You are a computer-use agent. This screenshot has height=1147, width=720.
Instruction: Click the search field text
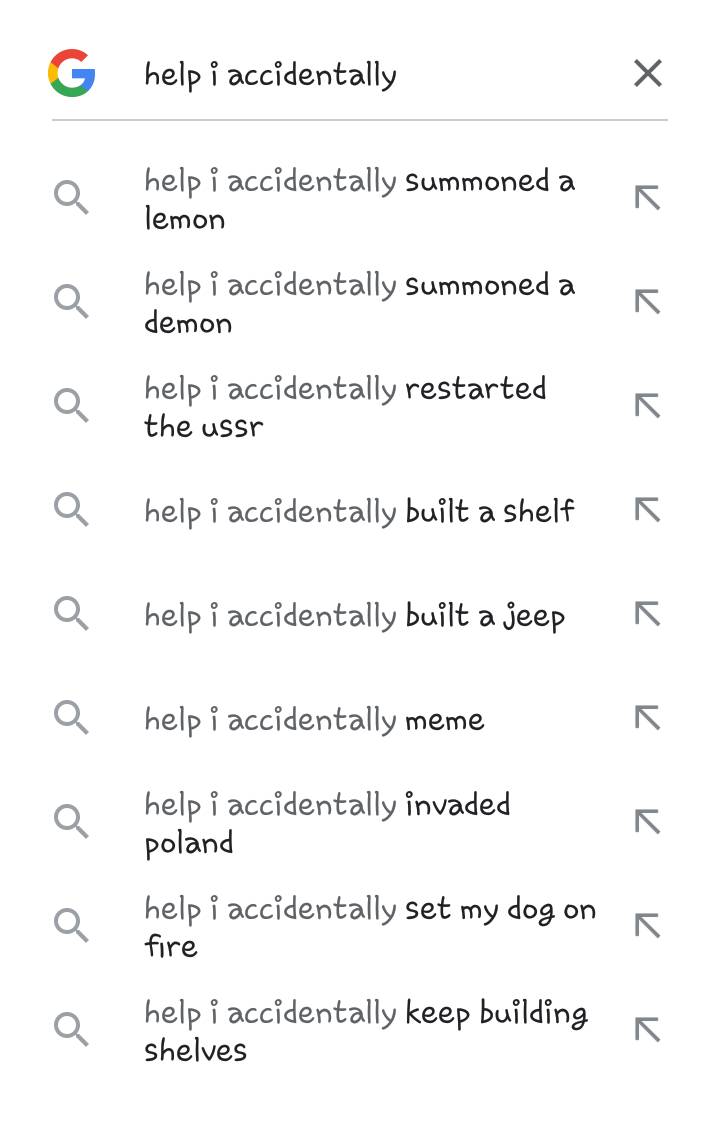click(270, 75)
